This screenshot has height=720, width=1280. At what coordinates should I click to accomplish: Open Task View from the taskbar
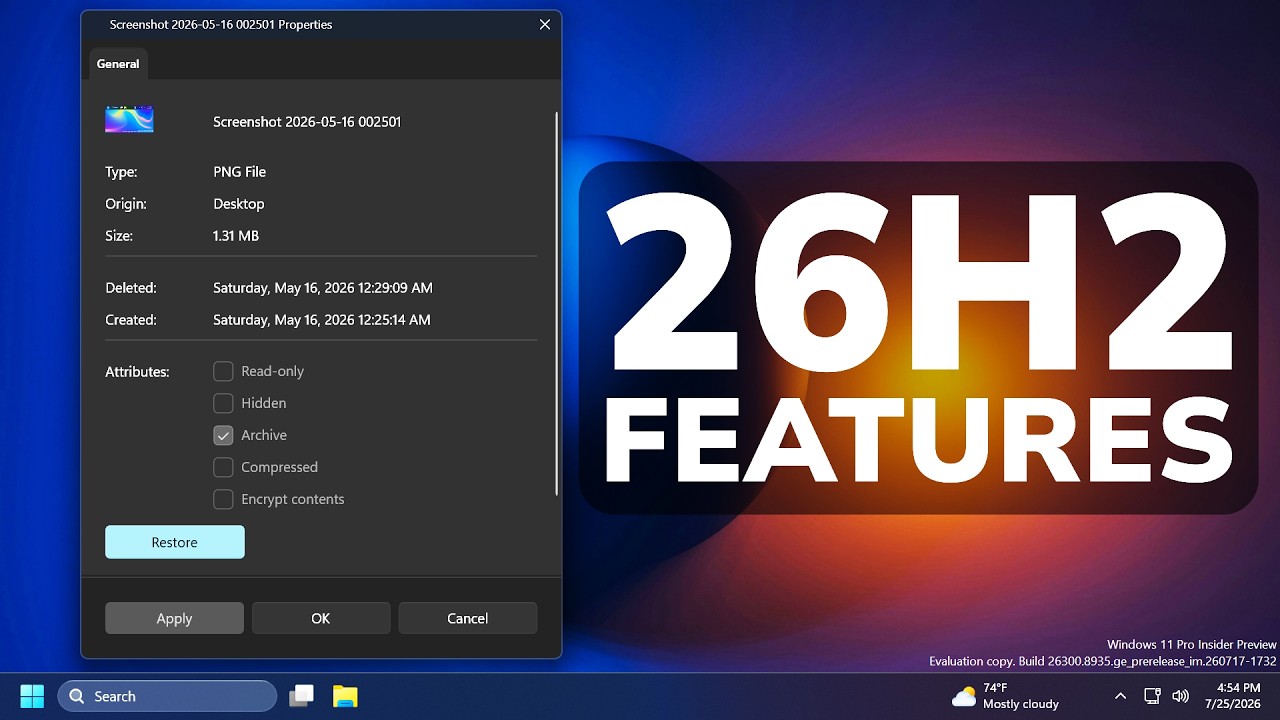(x=302, y=696)
